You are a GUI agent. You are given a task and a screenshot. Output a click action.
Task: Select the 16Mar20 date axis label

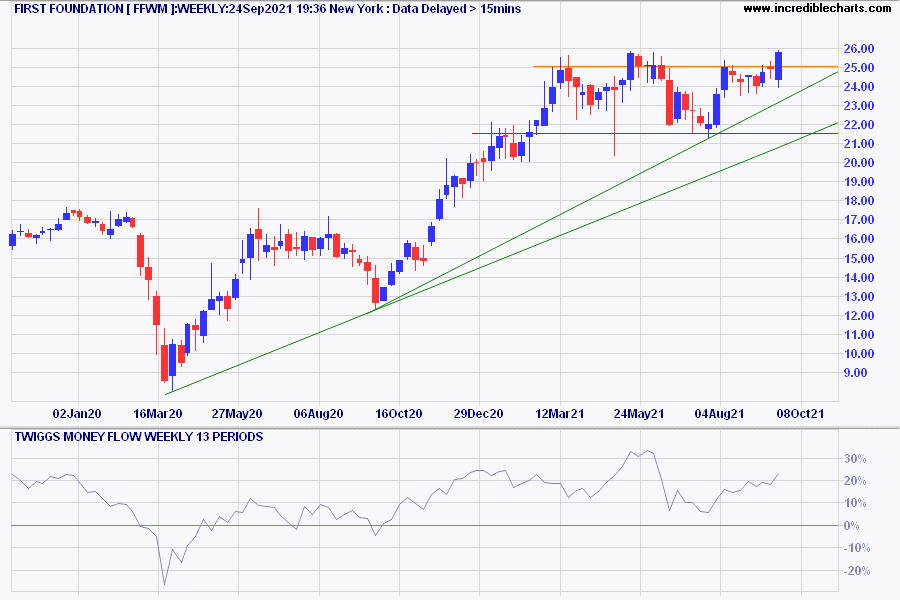(x=157, y=414)
